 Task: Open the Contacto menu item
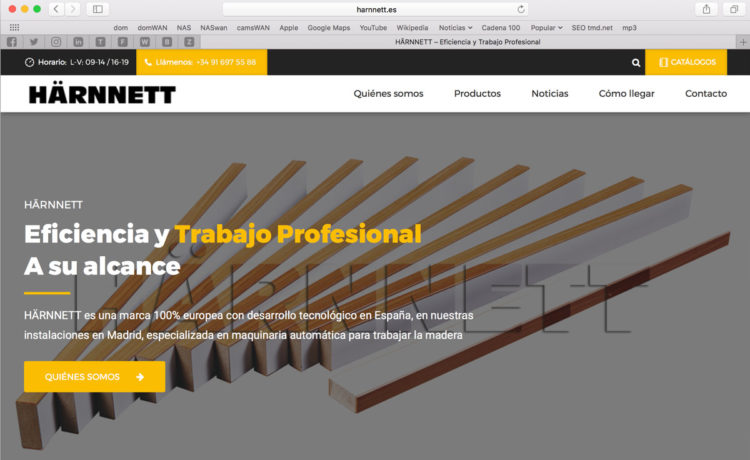pyautogui.click(x=706, y=93)
